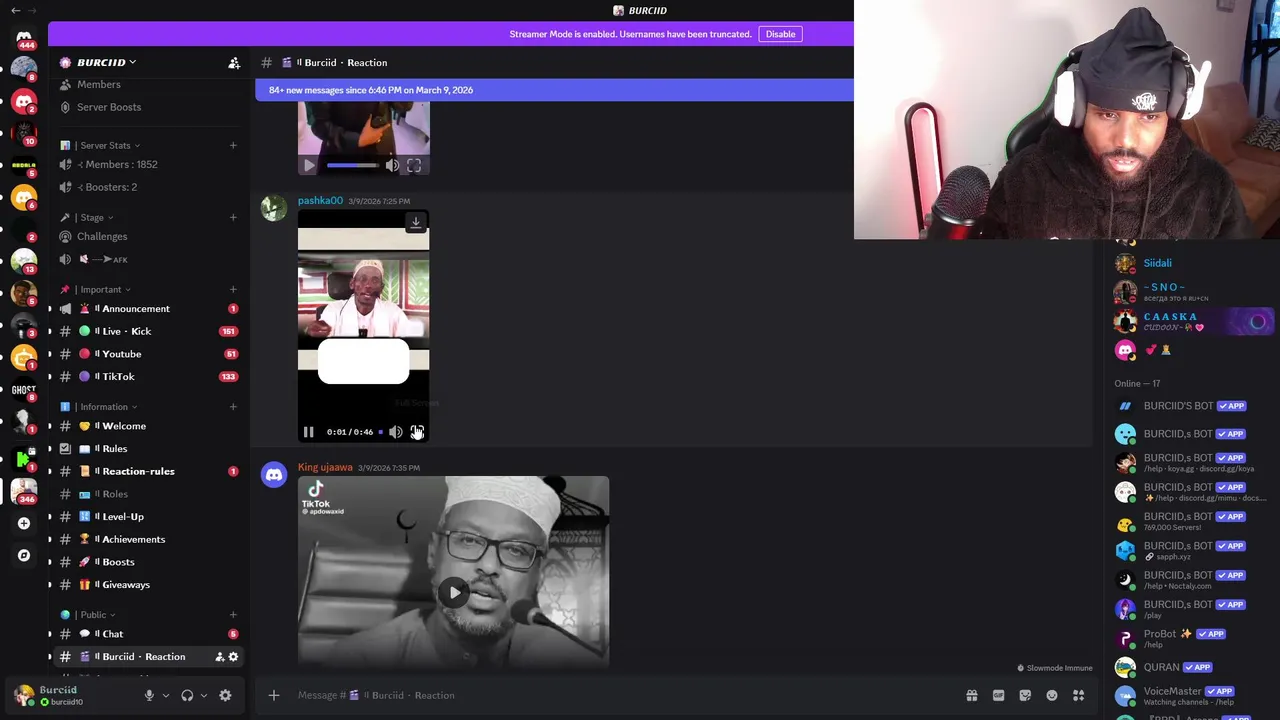
Task: Switch to the Youtube channel
Action: 148,354
